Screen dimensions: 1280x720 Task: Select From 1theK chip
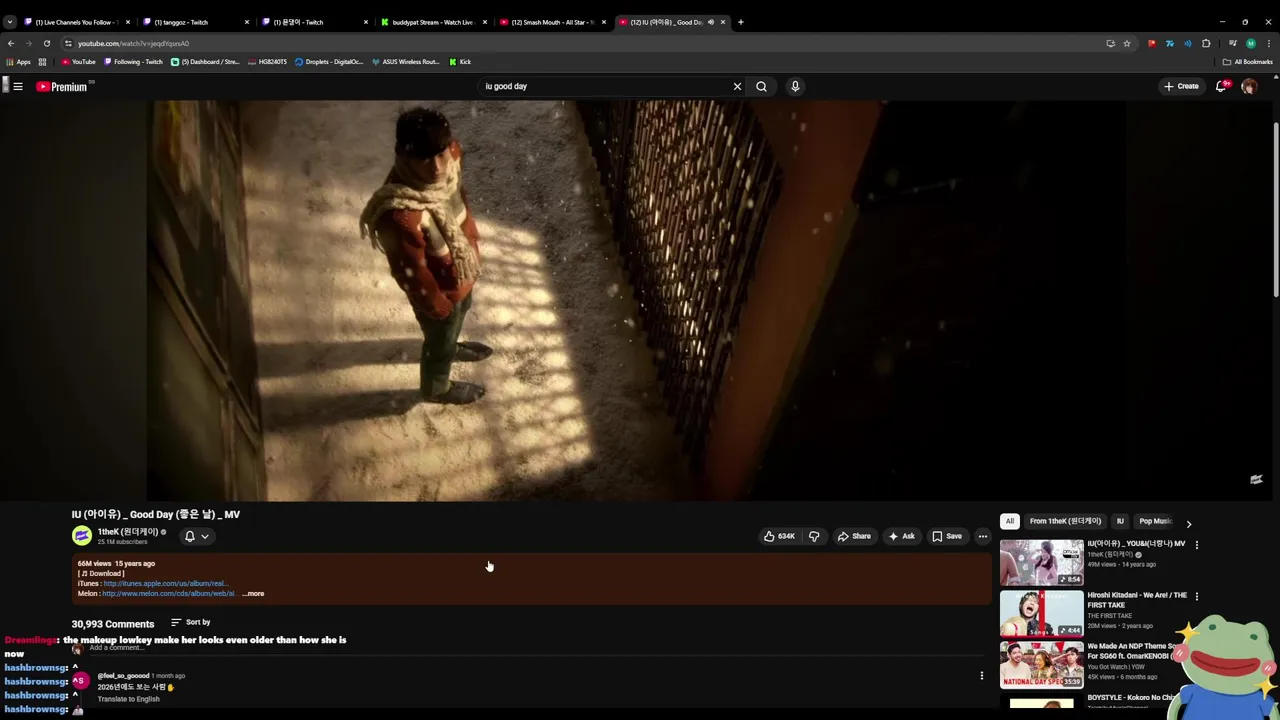coord(1065,521)
